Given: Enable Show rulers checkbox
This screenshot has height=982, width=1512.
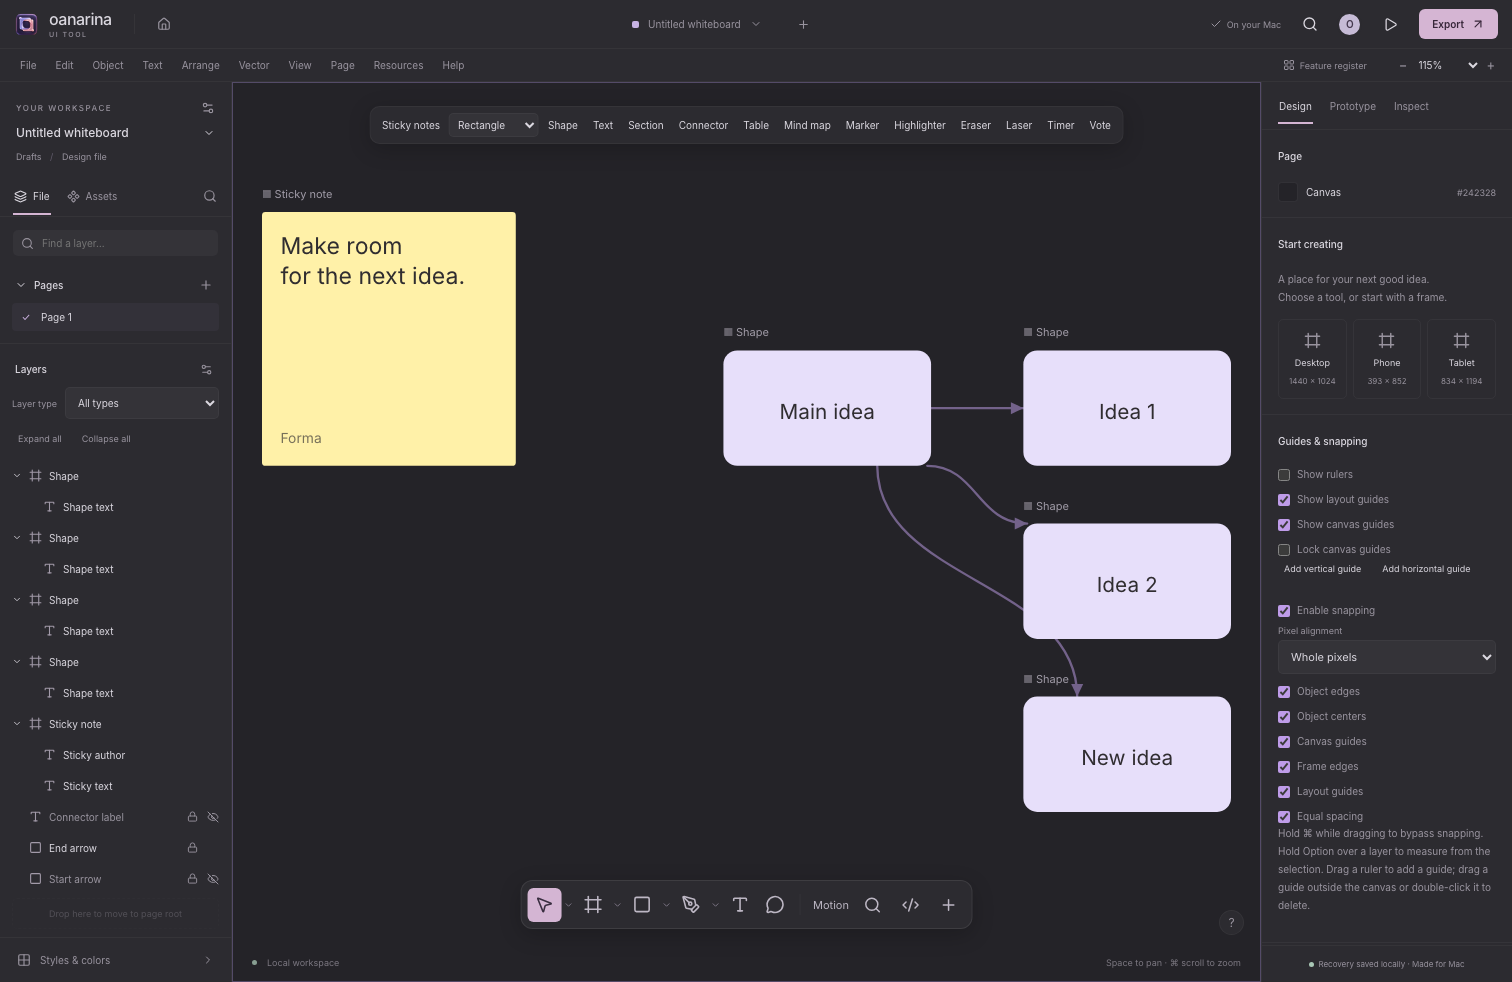Looking at the screenshot, I should pos(1284,475).
